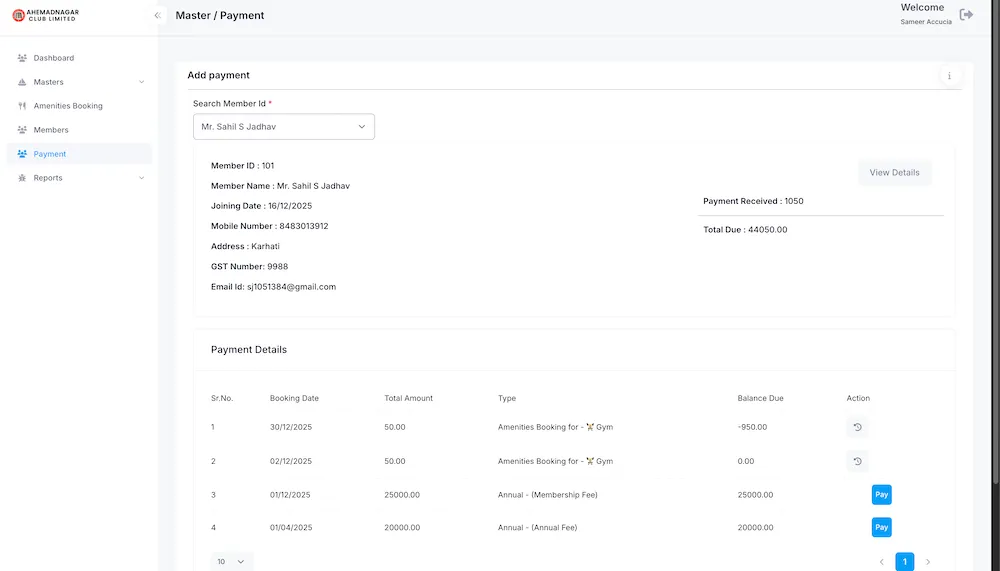Click the Booking Date column header
Viewport: 1000px width, 571px height.
coord(294,398)
